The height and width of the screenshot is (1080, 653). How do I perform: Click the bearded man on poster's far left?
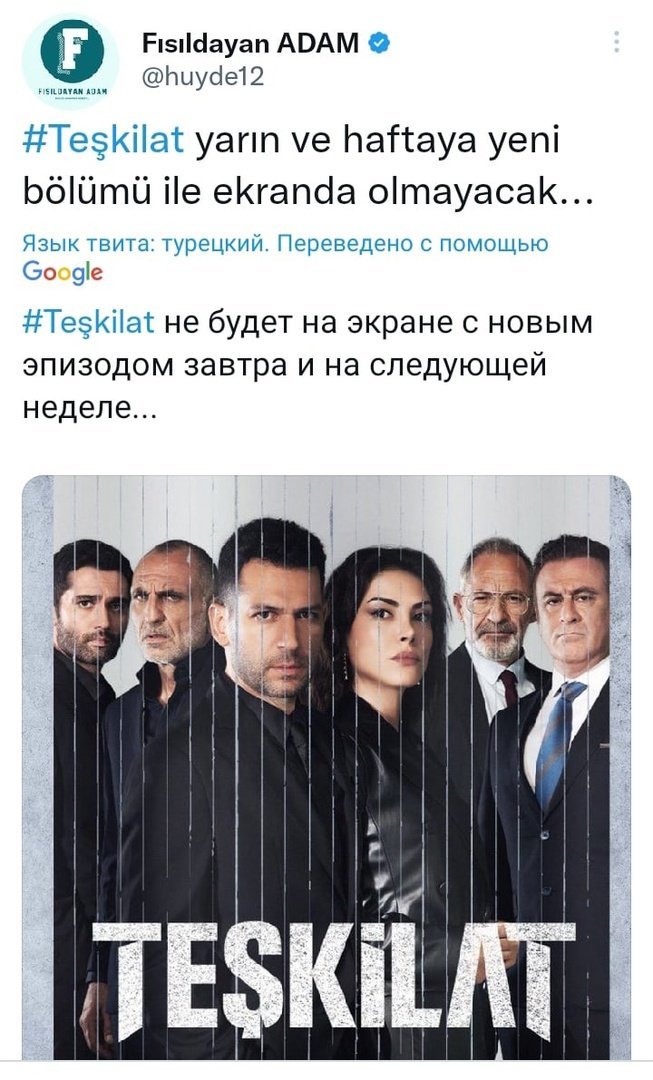tap(90, 689)
